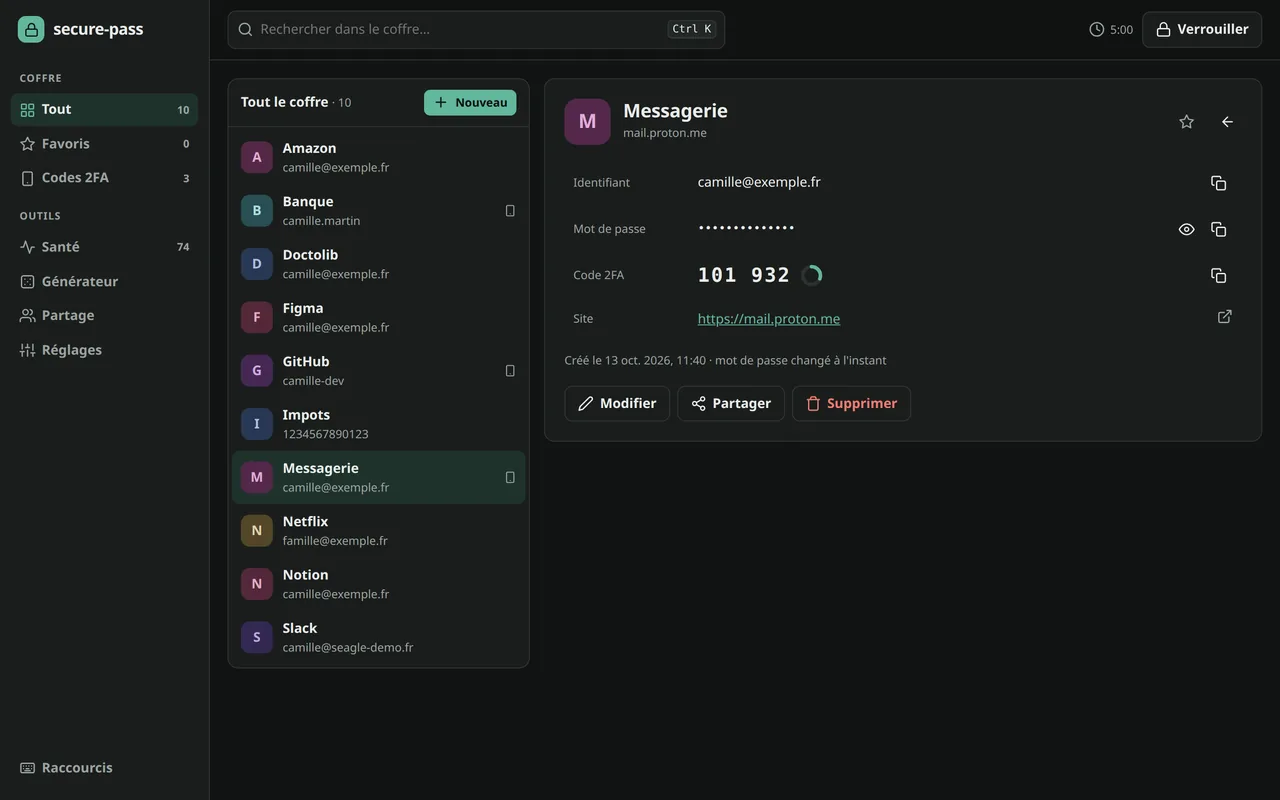Lock the vault with Verrouiller
This screenshot has width=1280, height=800.
1202,30
